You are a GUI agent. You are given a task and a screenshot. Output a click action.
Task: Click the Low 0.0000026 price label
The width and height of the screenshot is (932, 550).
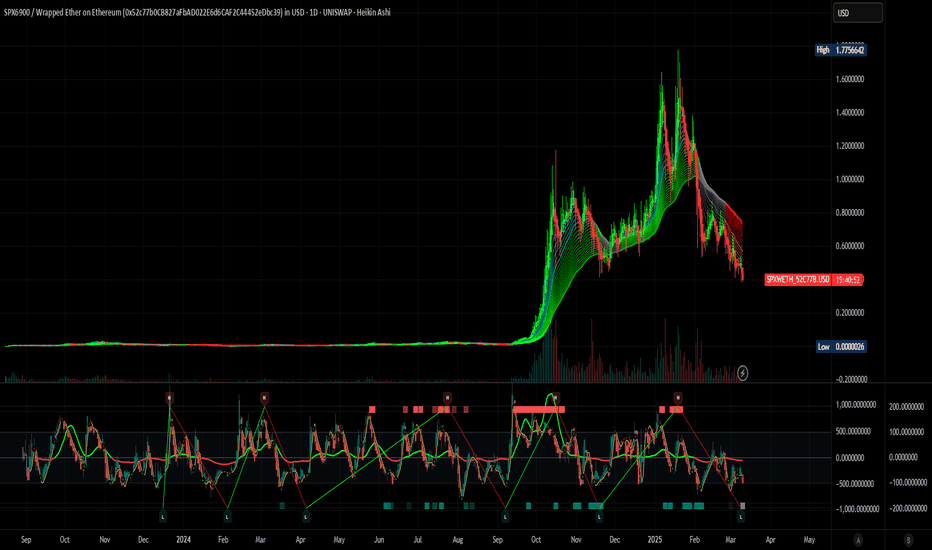pos(840,346)
